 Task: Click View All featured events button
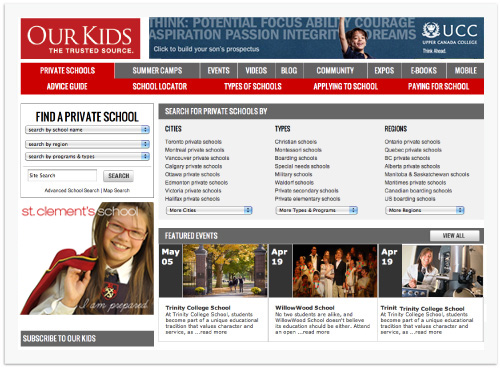click(454, 236)
